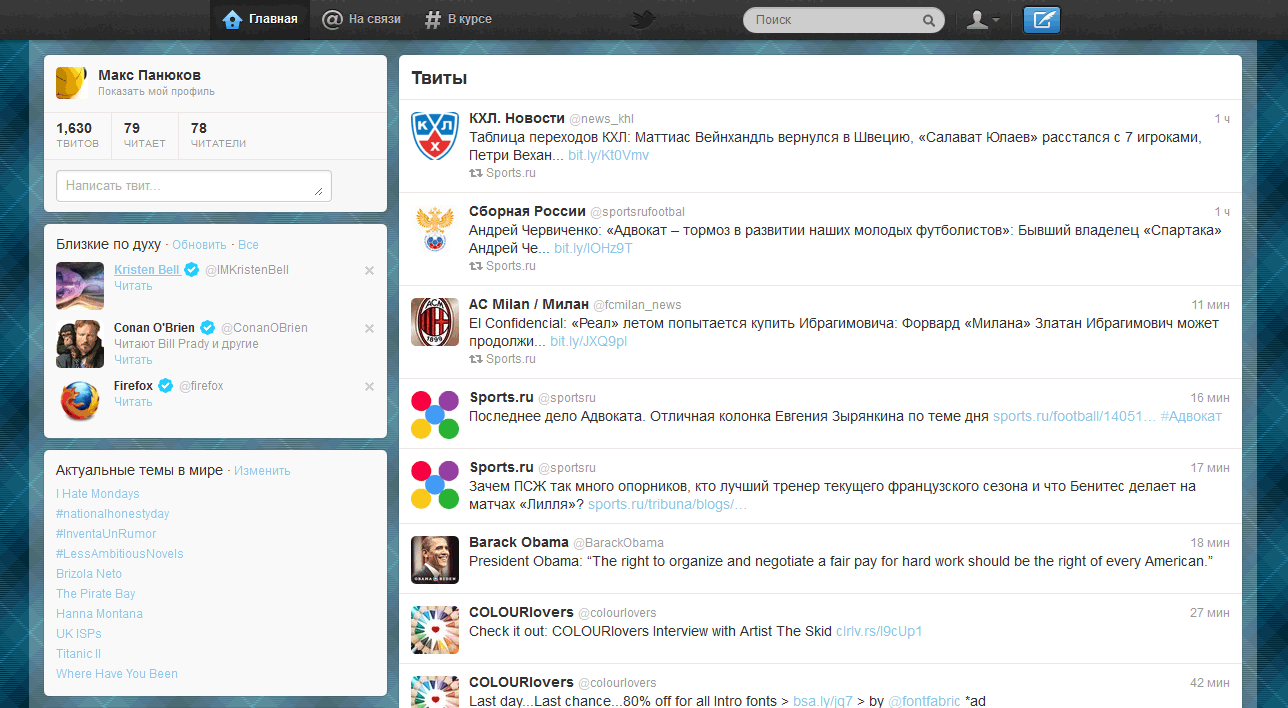Click the 11 мин timestamp

click(x=1210, y=304)
